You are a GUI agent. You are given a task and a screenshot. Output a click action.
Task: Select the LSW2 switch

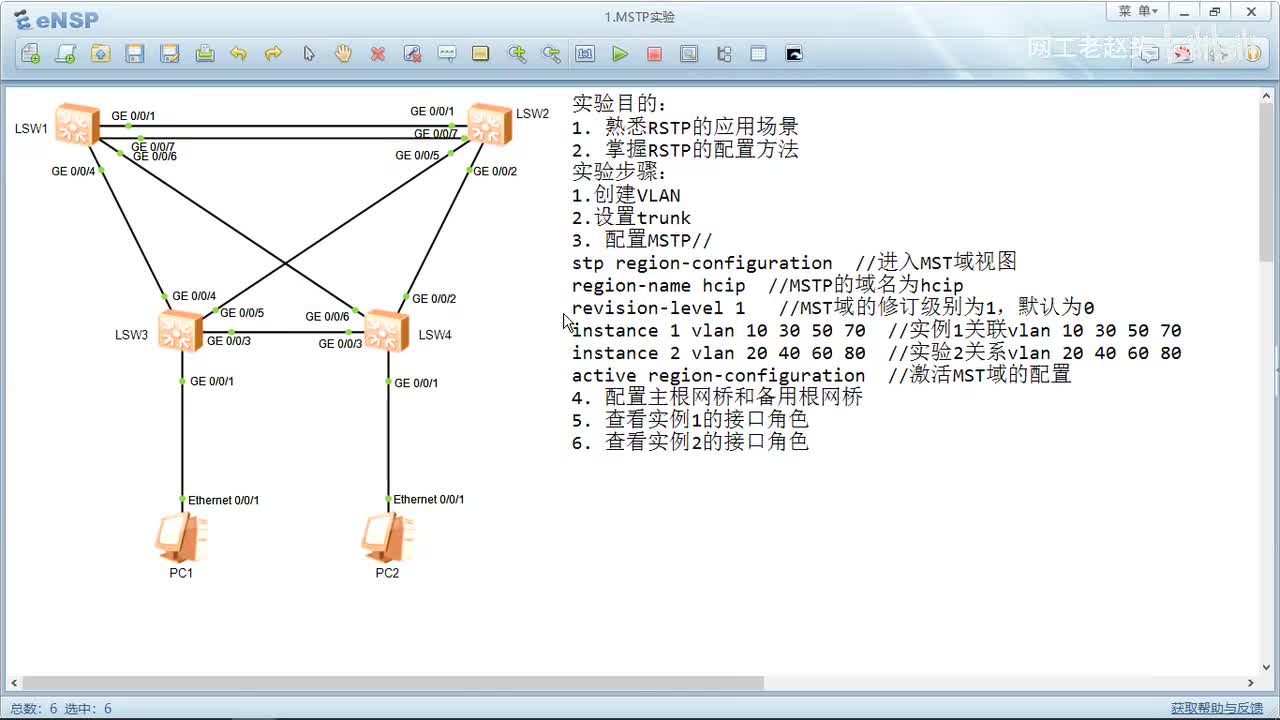489,124
